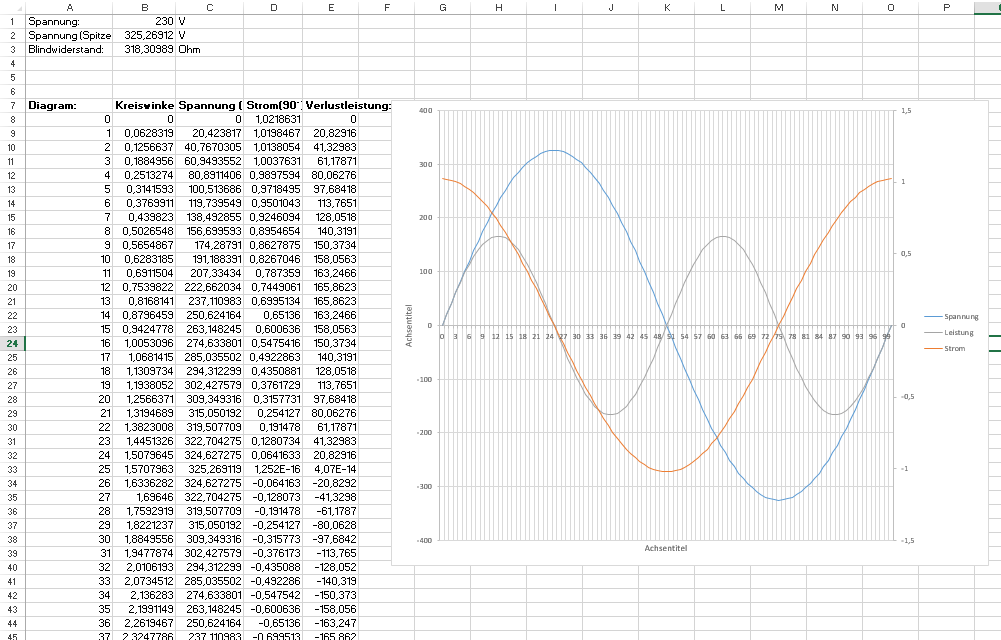Select the 'Strom' legend entry in chart
The height and width of the screenshot is (640, 1001).
945,348
